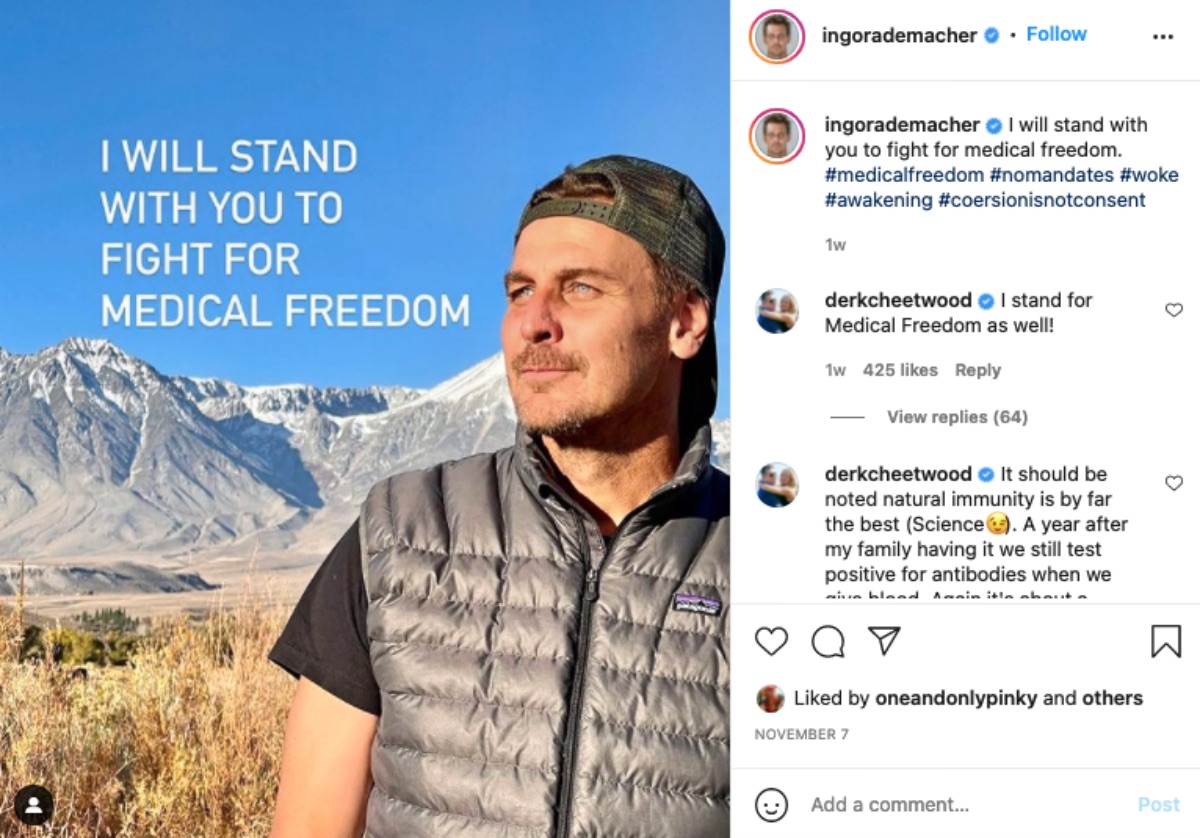This screenshot has width=1200, height=838.
Task: Click the emoji smiley face icon
Action: pyautogui.click(x=771, y=805)
